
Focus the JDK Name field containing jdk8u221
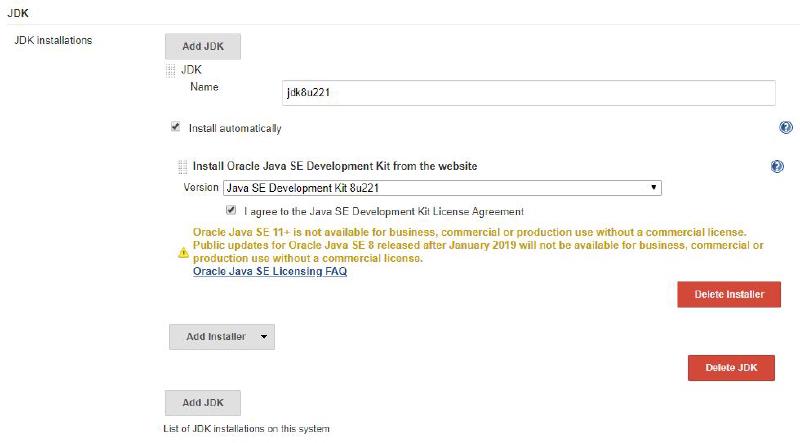coord(529,93)
